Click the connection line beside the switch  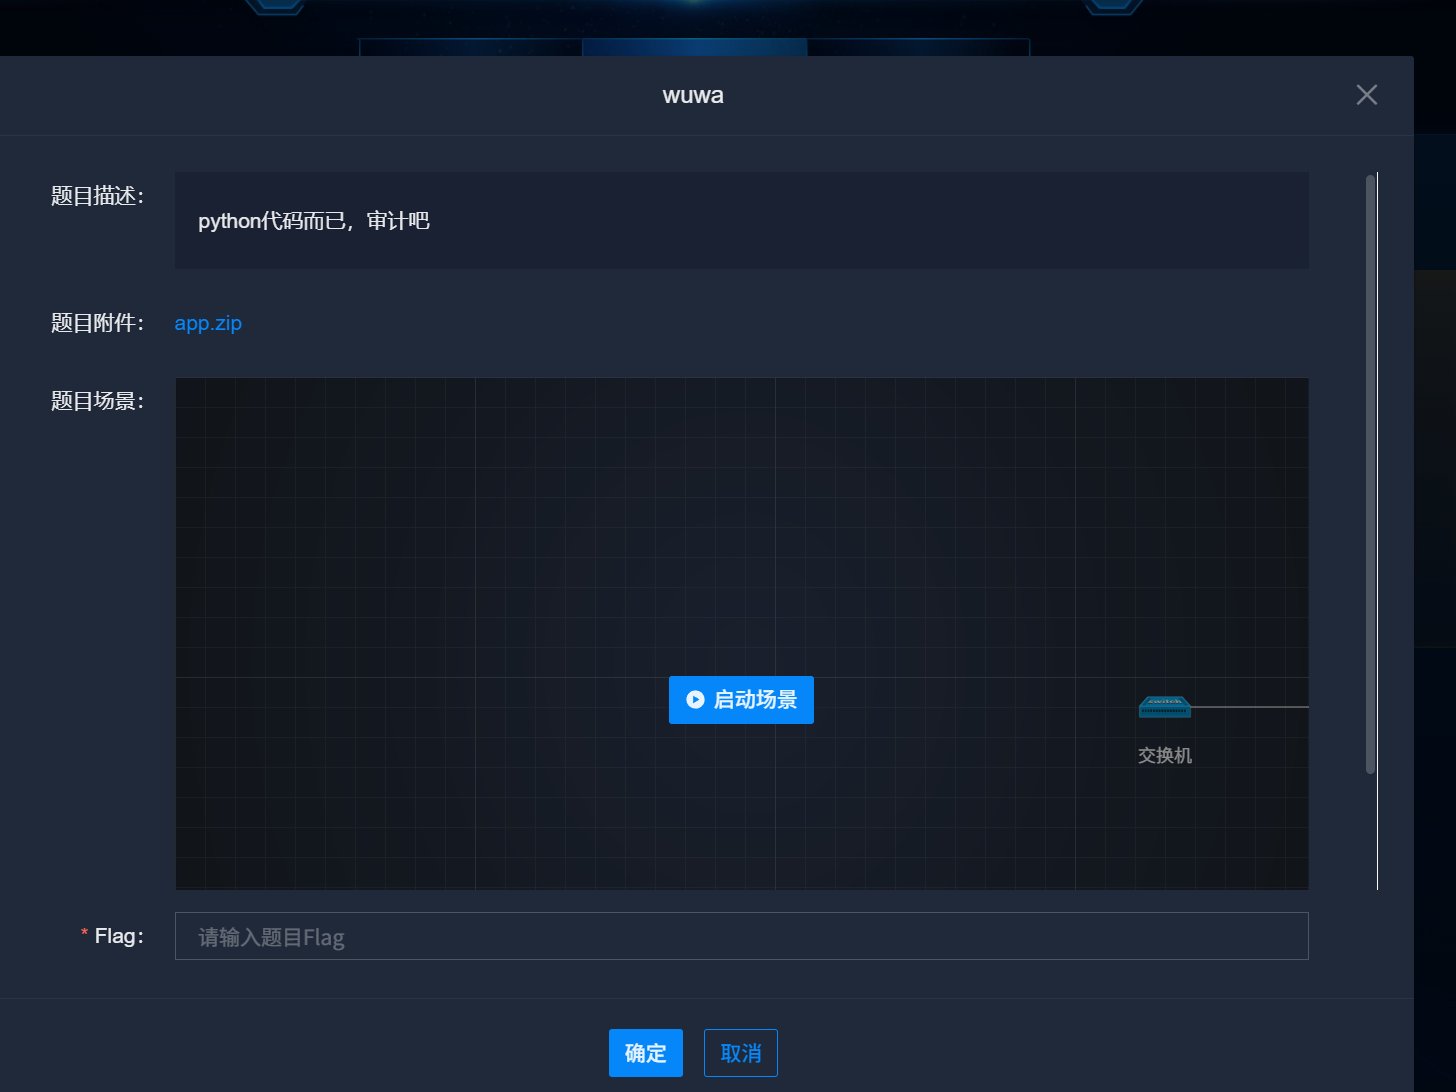click(x=1250, y=707)
